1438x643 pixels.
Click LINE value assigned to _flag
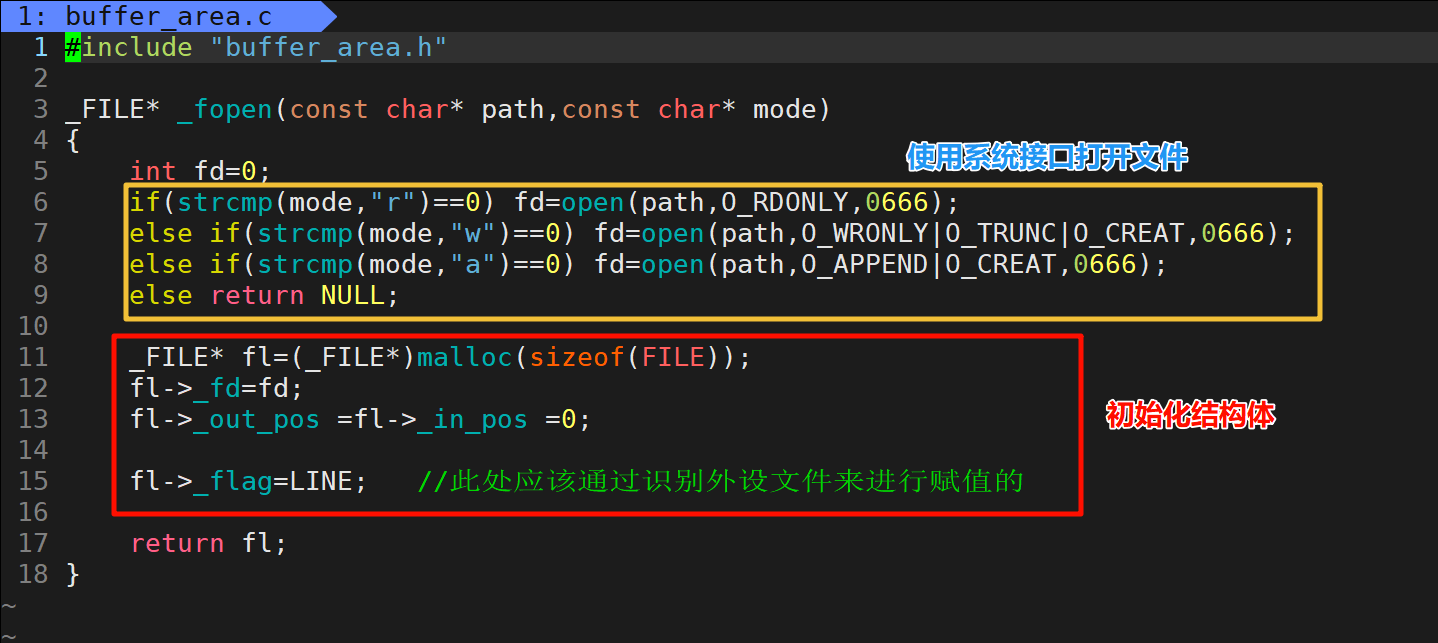(x=320, y=481)
